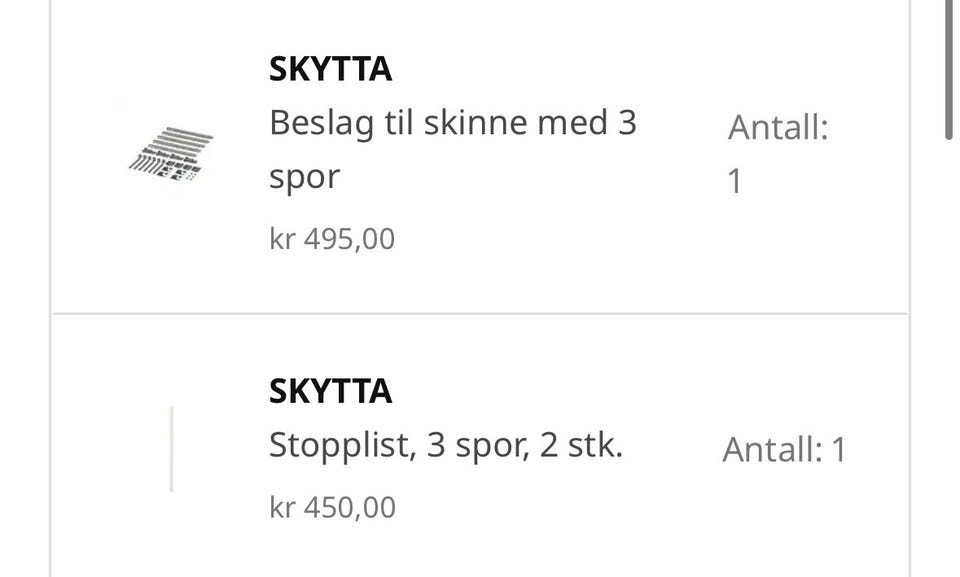Click quantity value 1 below Beslag's Antall label
960x577 pixels.
point(735,182)
